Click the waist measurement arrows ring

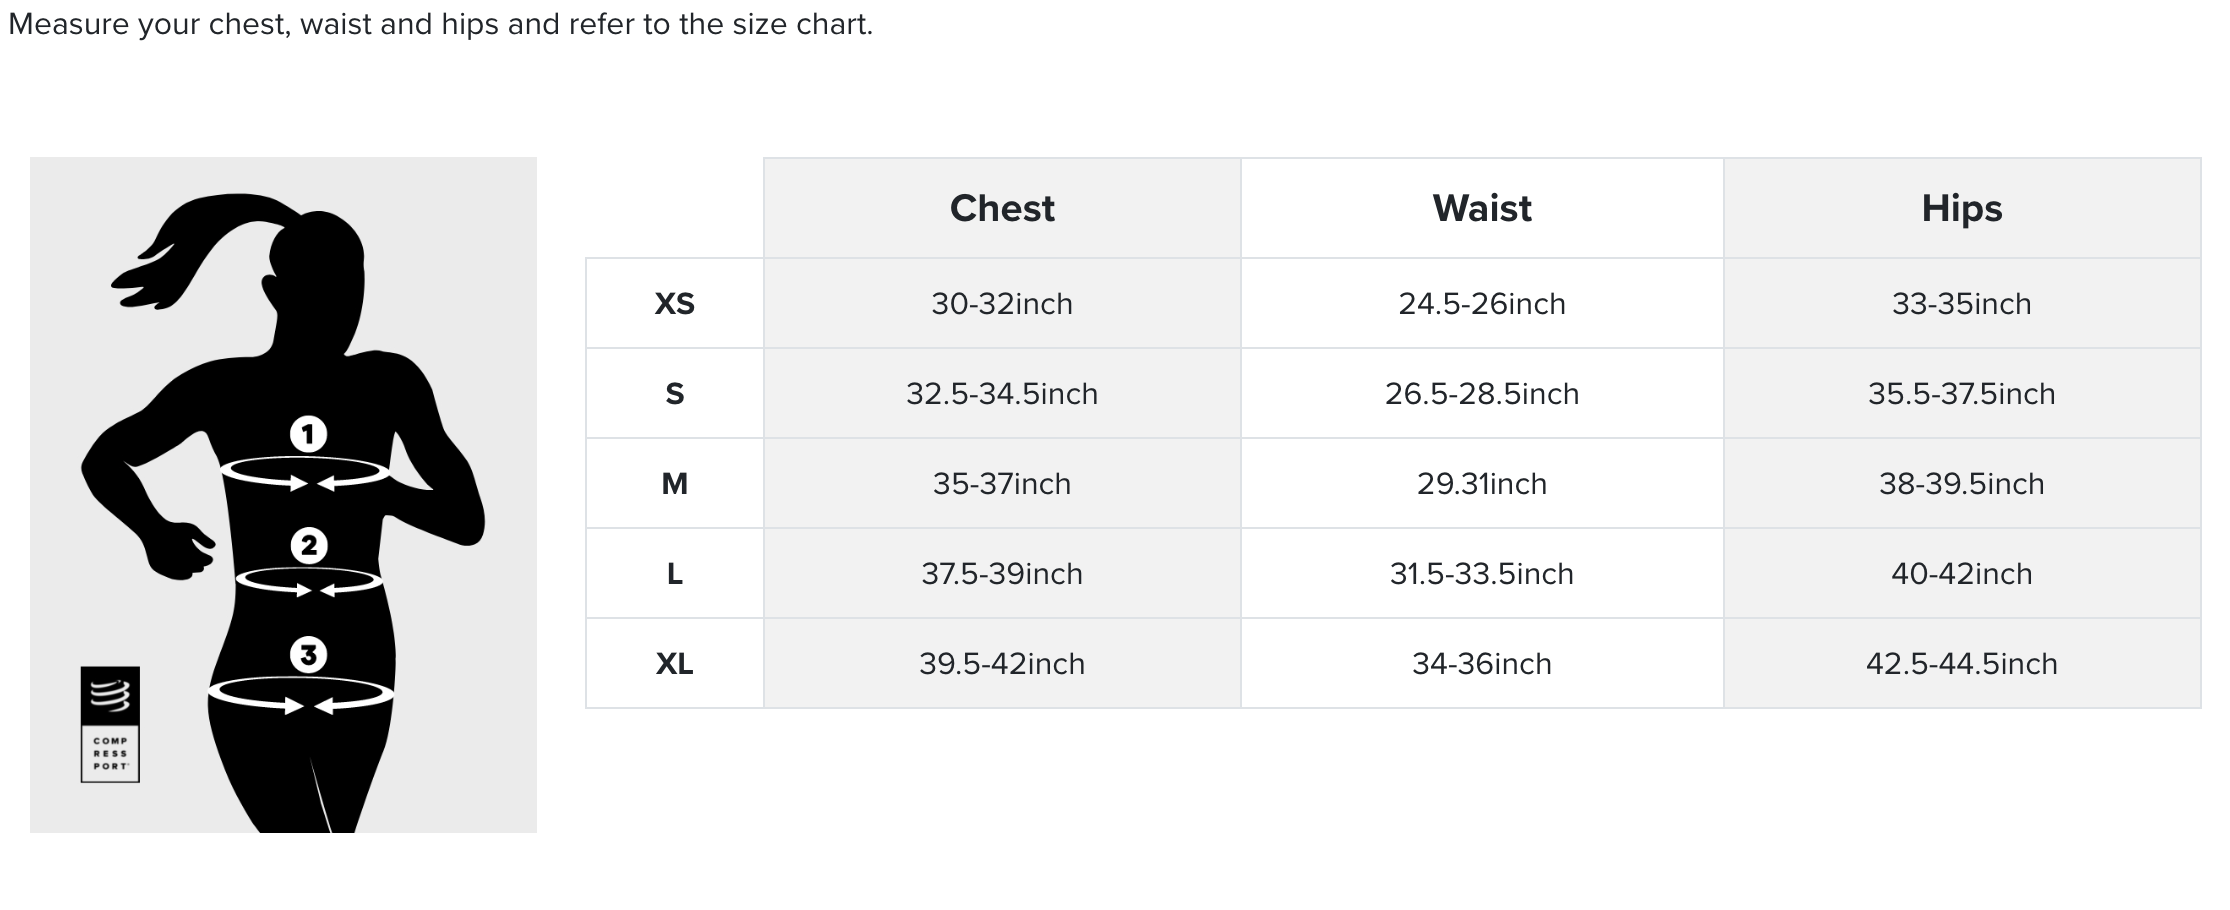309,582
